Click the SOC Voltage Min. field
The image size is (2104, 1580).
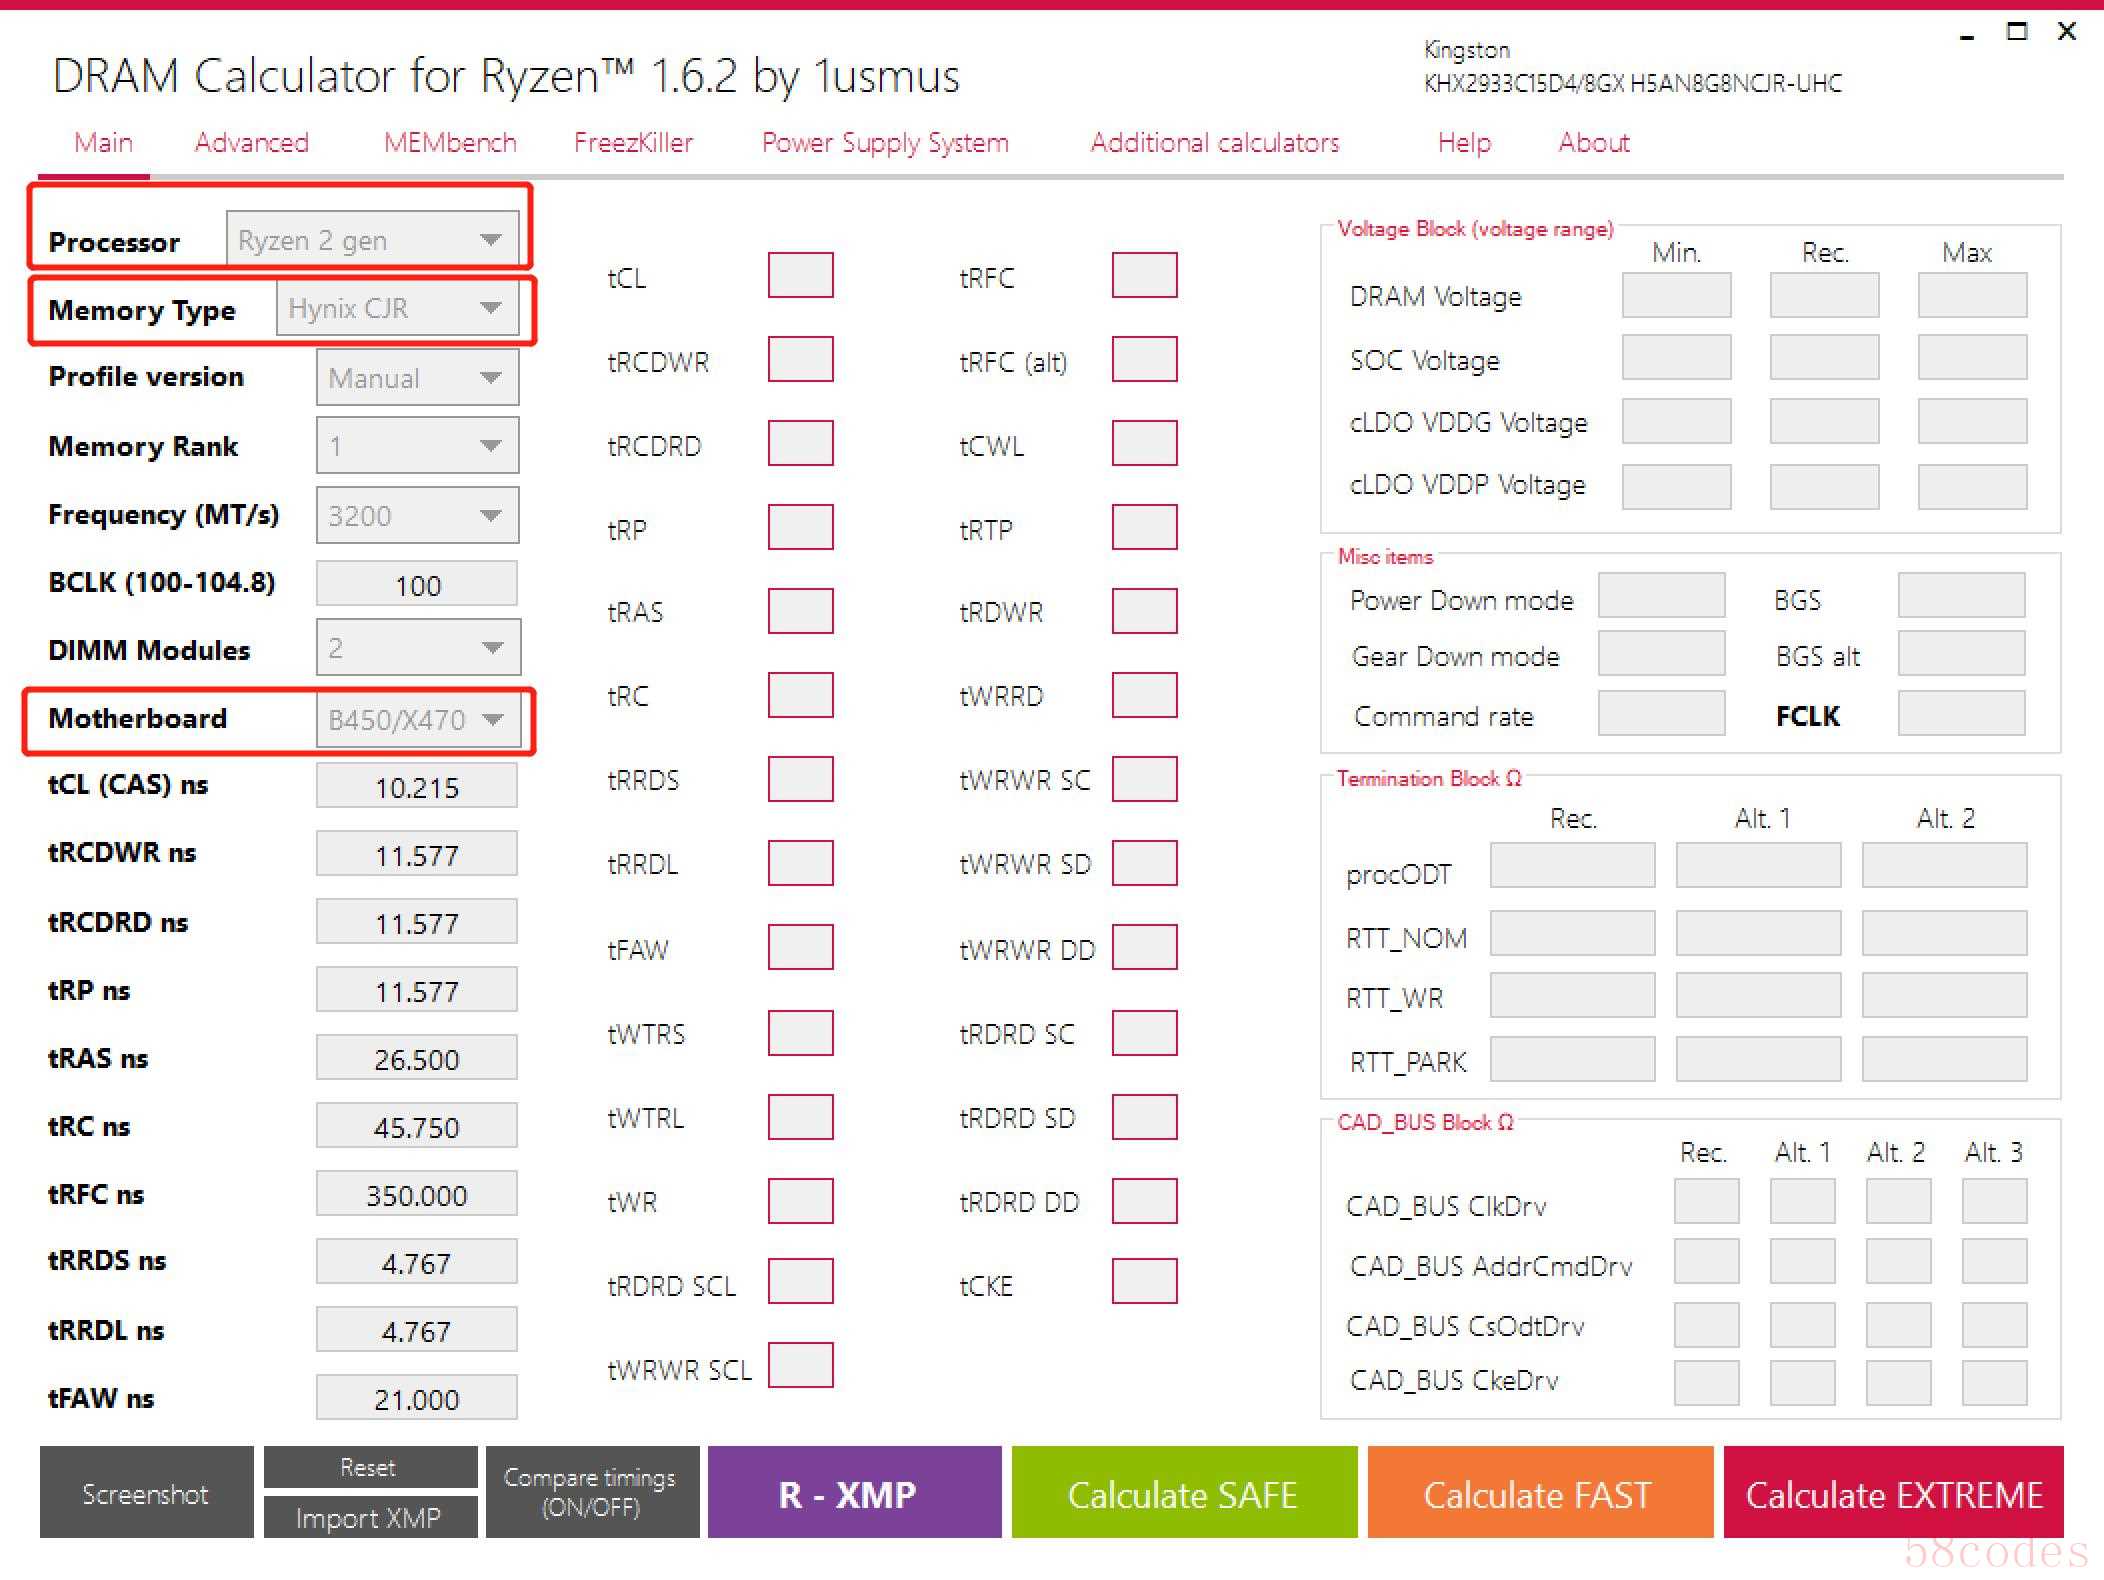[x=1676, y=357]
